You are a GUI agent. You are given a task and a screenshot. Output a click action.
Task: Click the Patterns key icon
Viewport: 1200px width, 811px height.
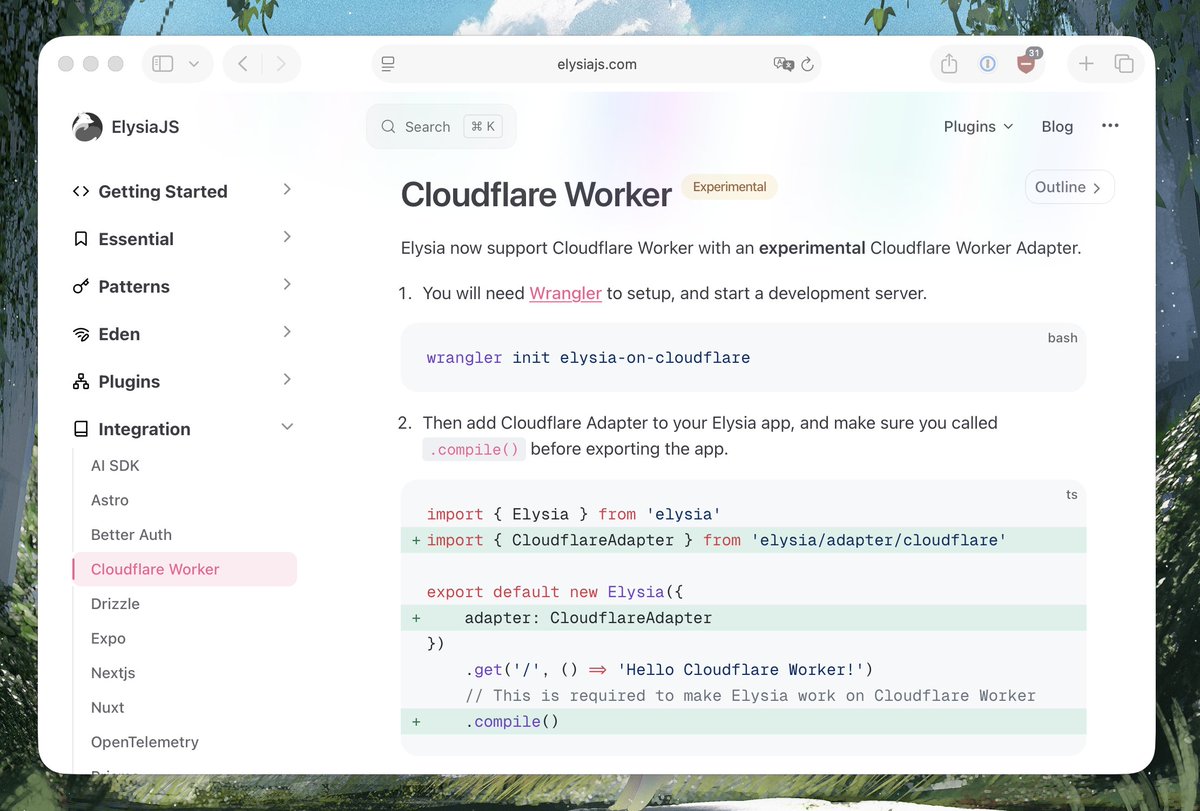81,287
